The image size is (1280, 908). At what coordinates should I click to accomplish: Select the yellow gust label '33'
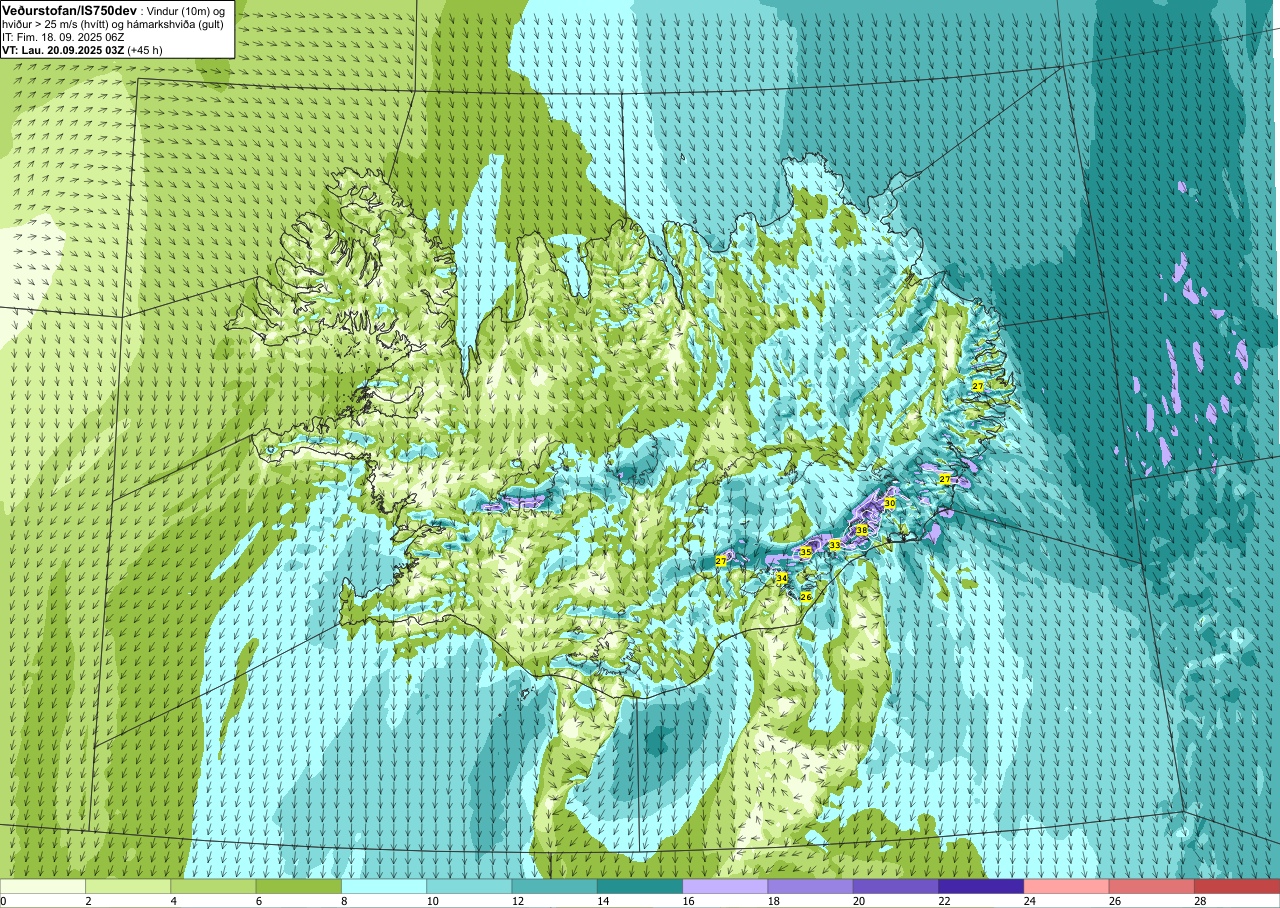point(834,545)
